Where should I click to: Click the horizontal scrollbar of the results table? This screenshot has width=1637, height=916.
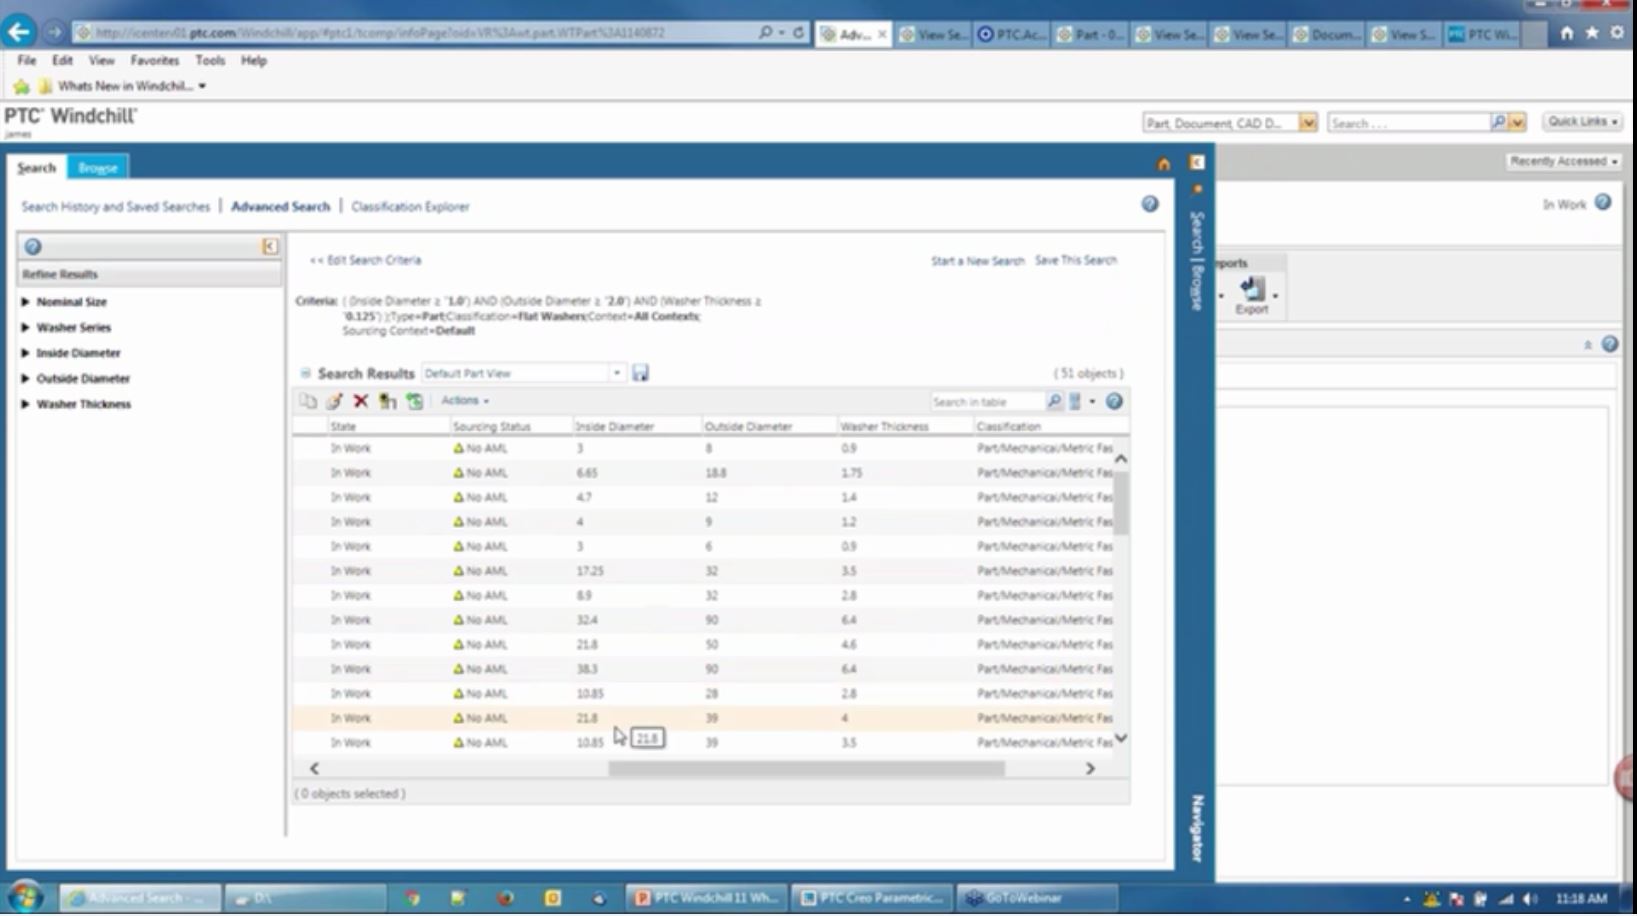pyautogui.click(x=806, y=769)
